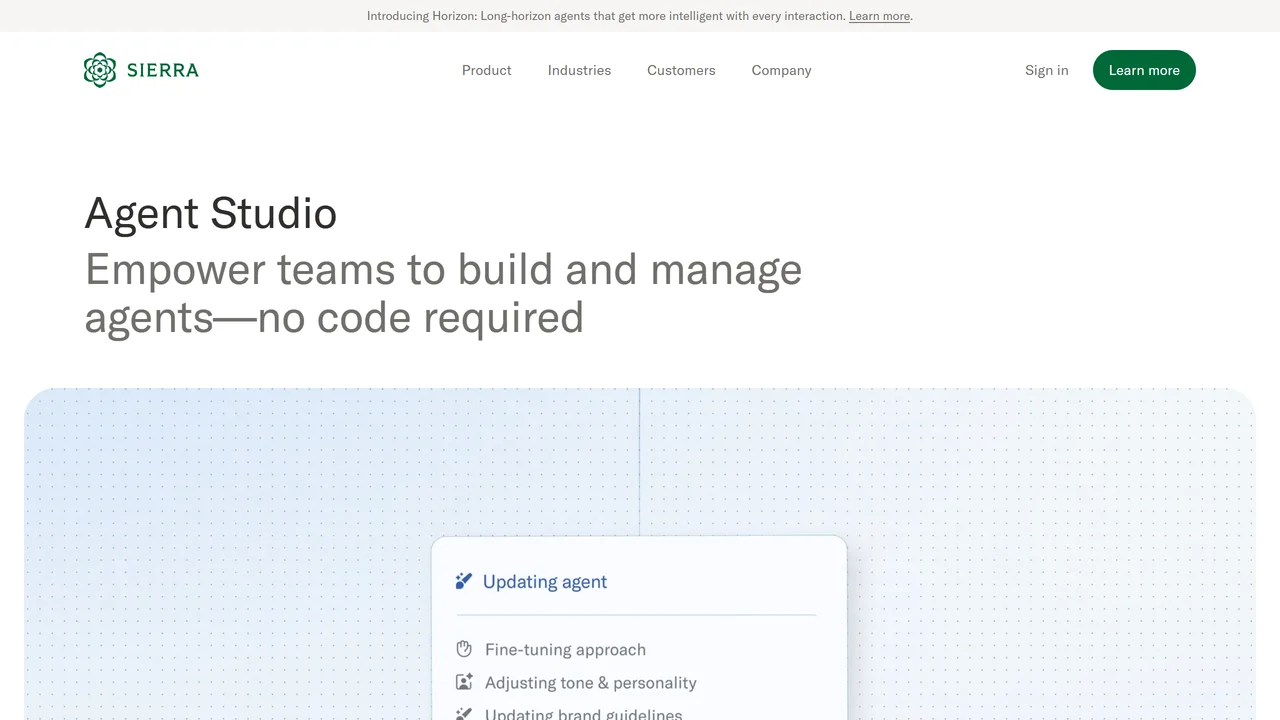The height and width of the screenshot is (720, 1280).
Task: Click 'Updating brand guidelines' list item
Action: pyautogui.click(x=584, y=714)
